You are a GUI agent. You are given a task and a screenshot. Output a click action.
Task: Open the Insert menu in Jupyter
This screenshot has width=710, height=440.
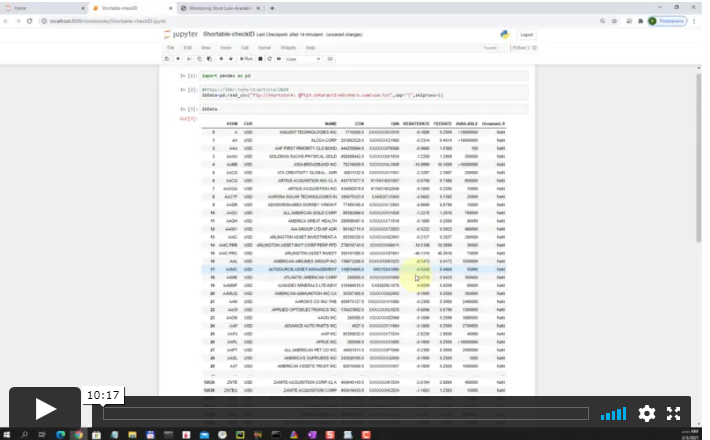(225, 48)
